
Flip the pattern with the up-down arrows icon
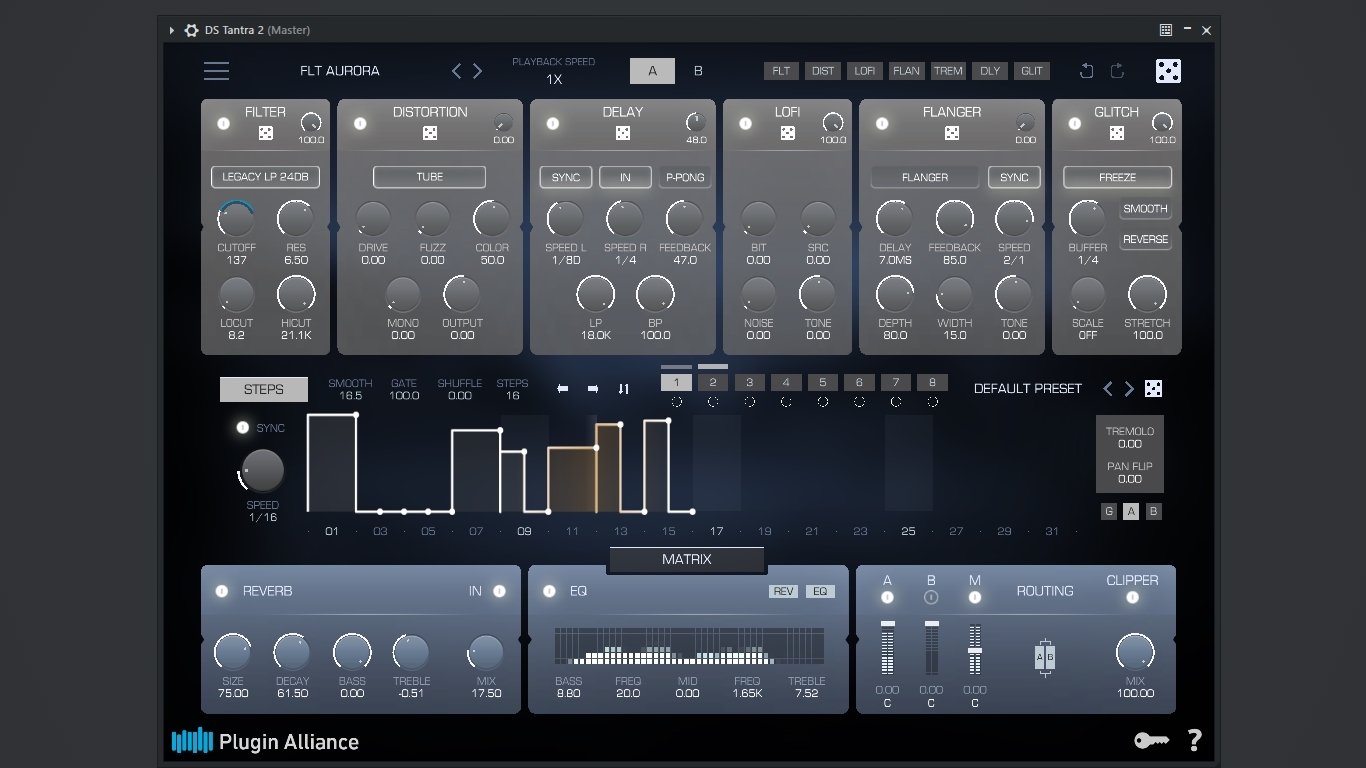point(624,389)
